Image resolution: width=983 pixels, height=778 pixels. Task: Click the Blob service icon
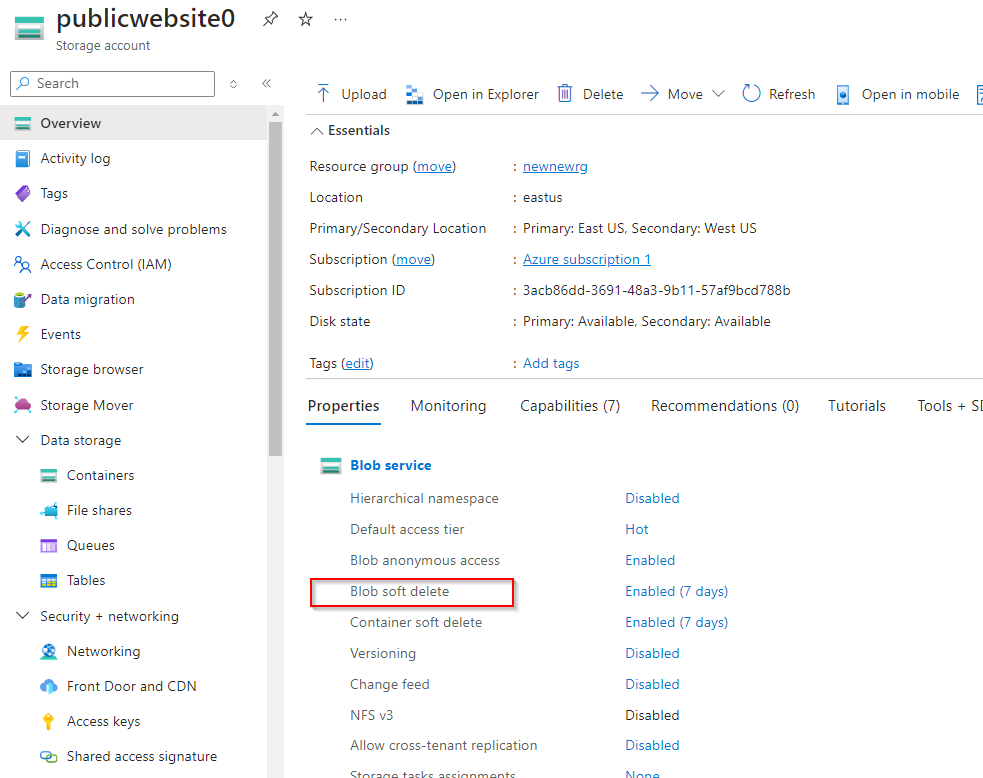(x=331, y=465)
